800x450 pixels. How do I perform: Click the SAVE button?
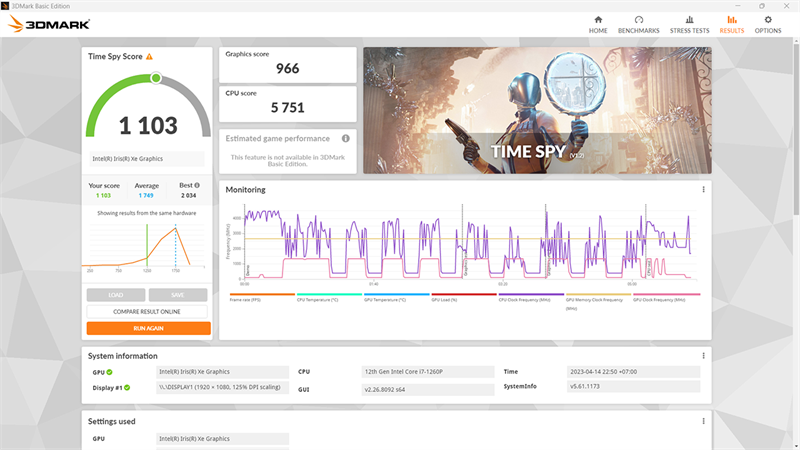178,295
